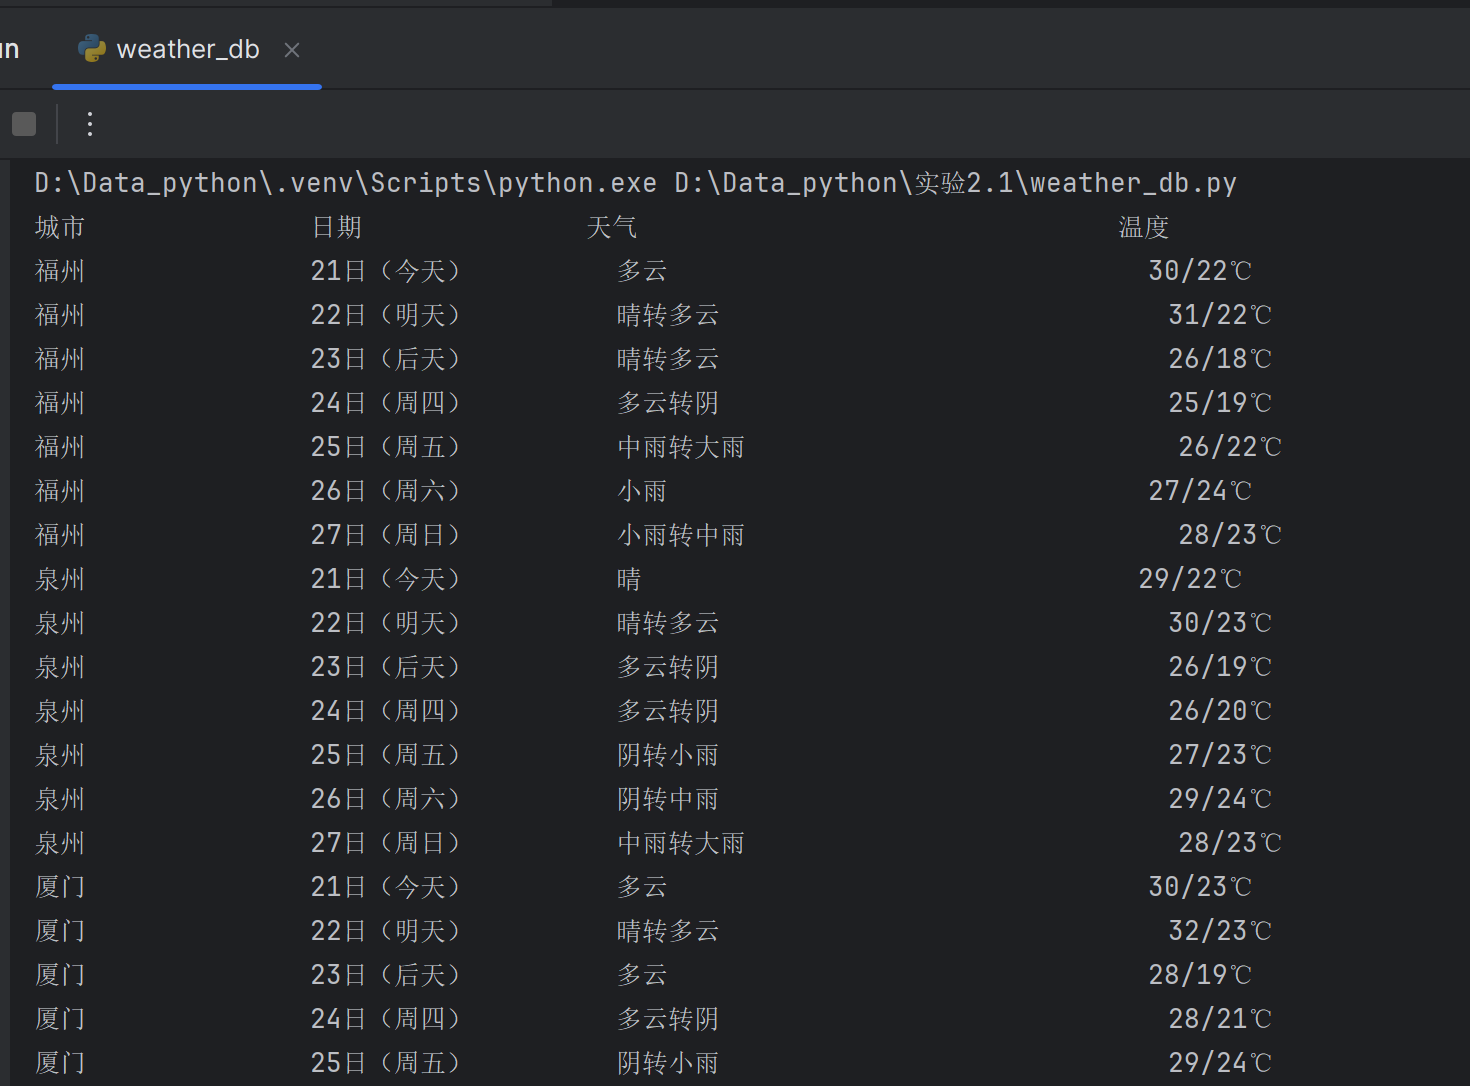
Task: Open the more actions vertical dots menu
Action: (90, 124)
